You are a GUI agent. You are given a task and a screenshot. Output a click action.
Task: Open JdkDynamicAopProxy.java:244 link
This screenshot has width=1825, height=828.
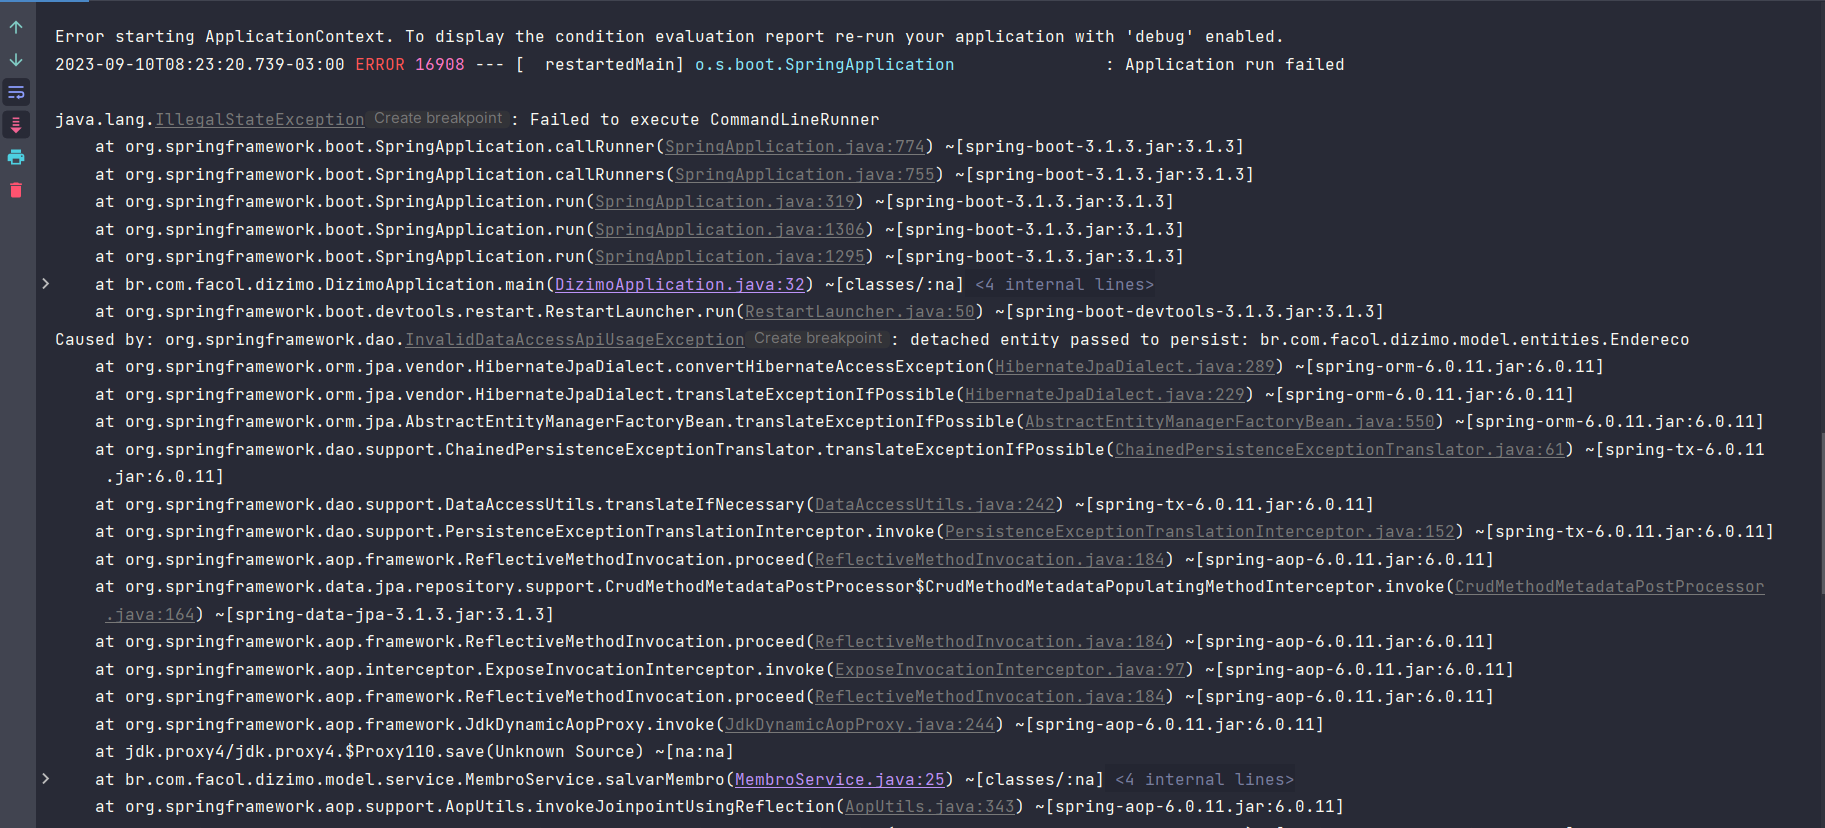(860, 725)
